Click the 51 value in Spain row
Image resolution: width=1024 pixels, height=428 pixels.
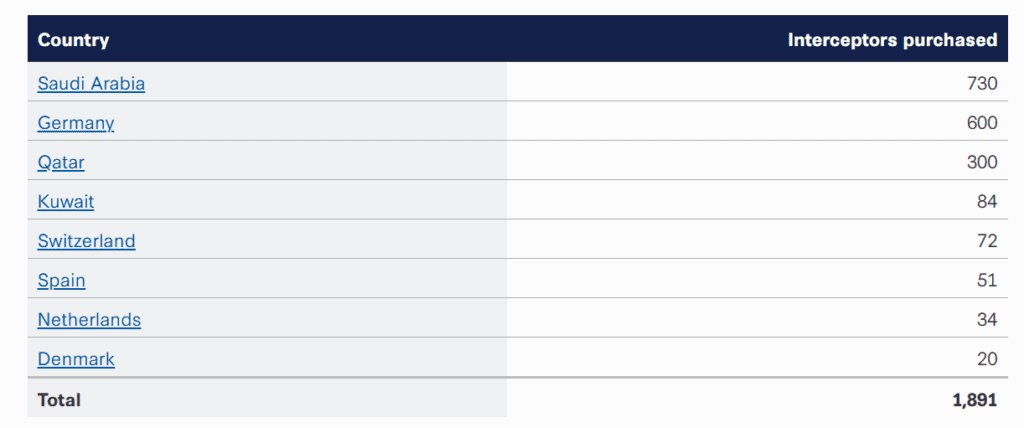pos(987,280)
